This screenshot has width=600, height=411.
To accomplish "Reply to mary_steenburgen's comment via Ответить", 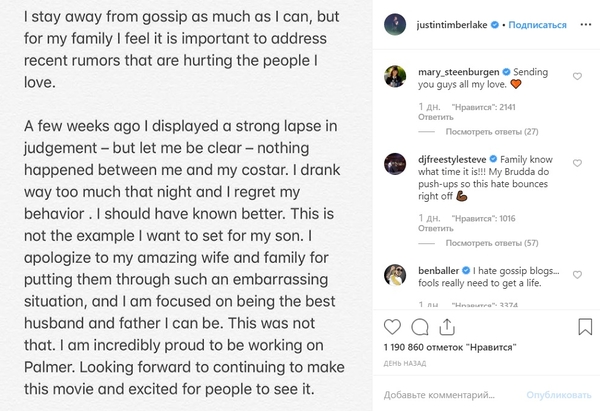I will (405, 114).
